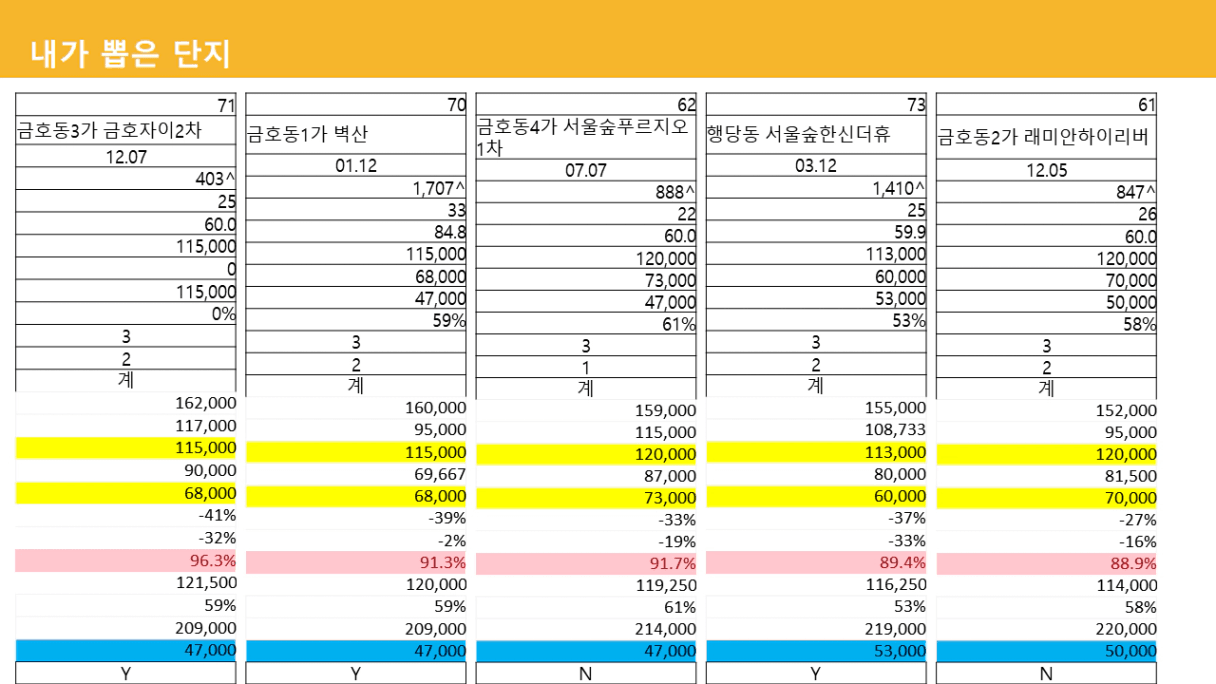Click the pink-highlighted 96.3% cell

pos(126,560)
